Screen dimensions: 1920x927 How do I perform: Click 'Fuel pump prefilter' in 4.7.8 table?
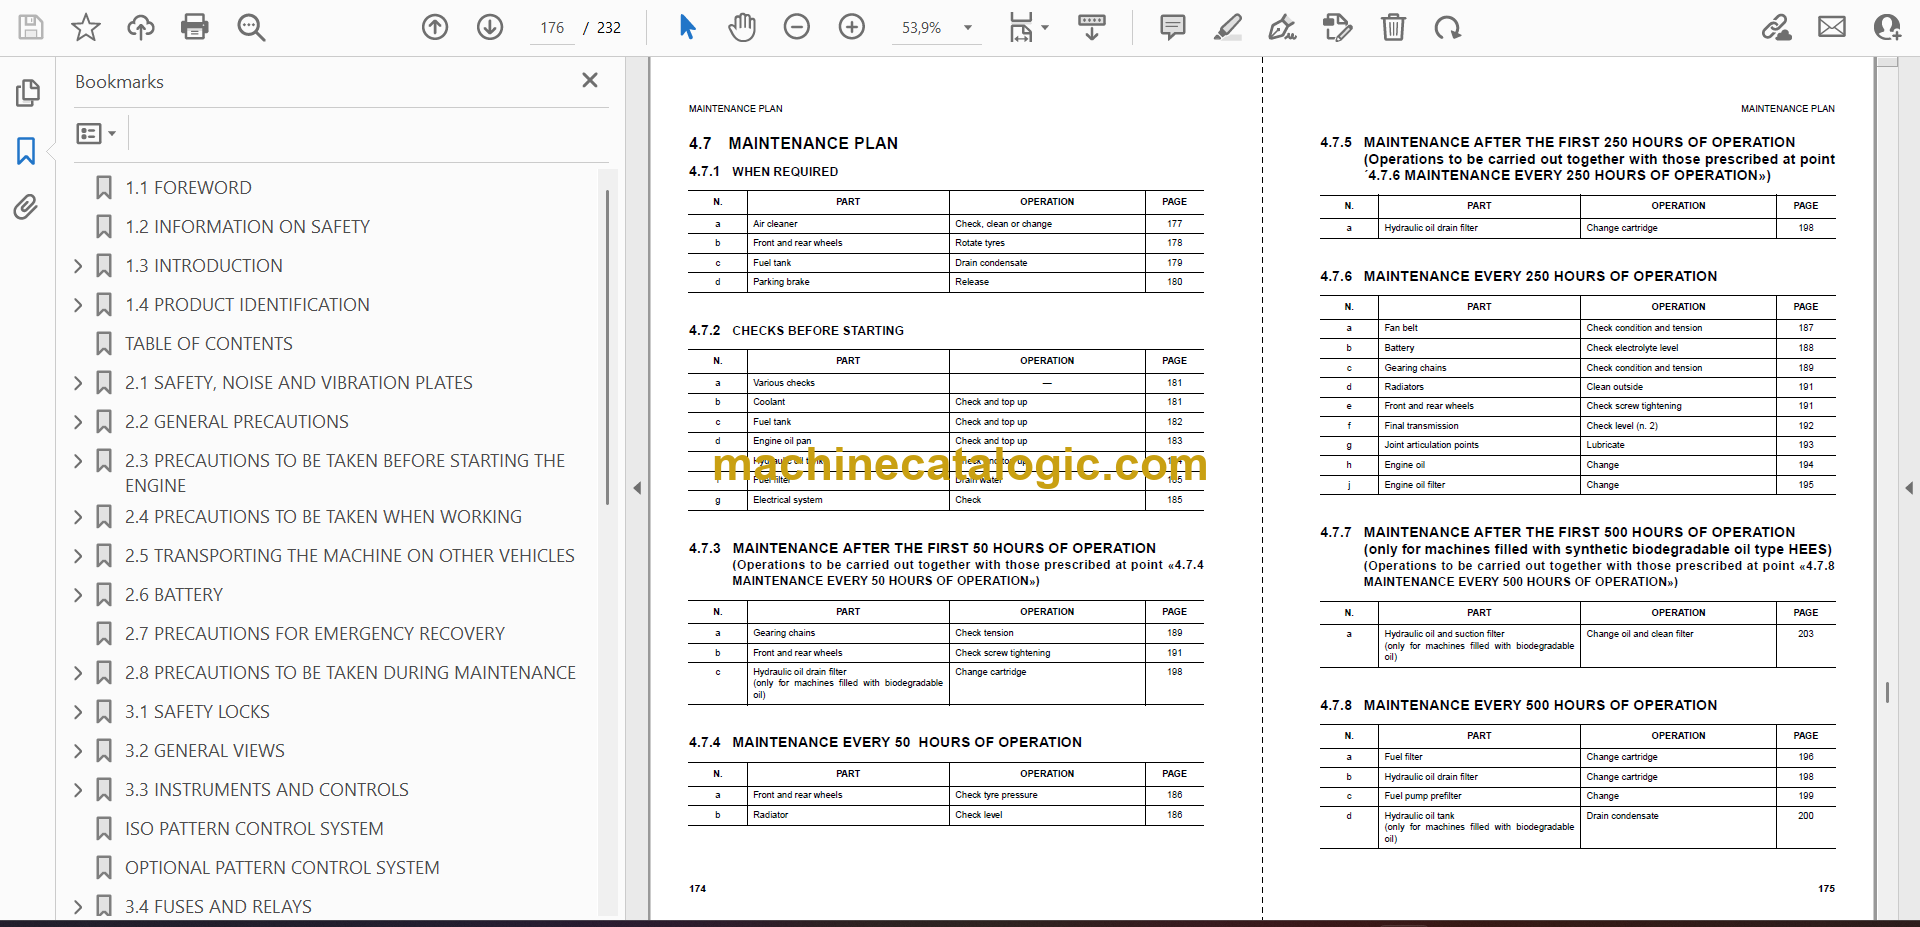1423,796
